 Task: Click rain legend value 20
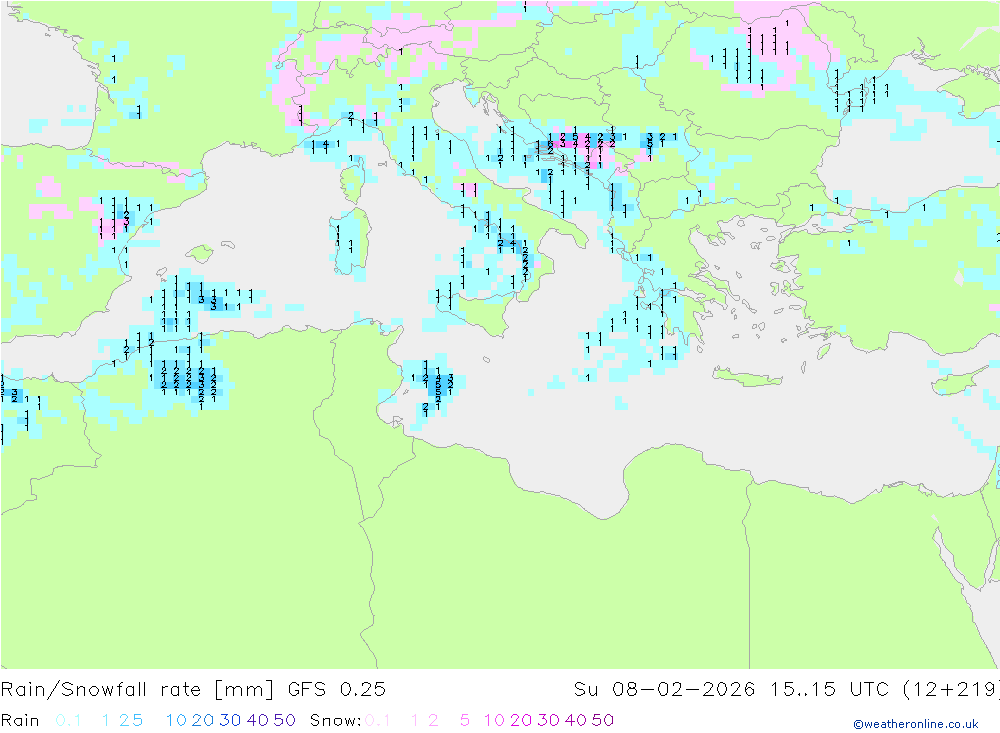203,720
